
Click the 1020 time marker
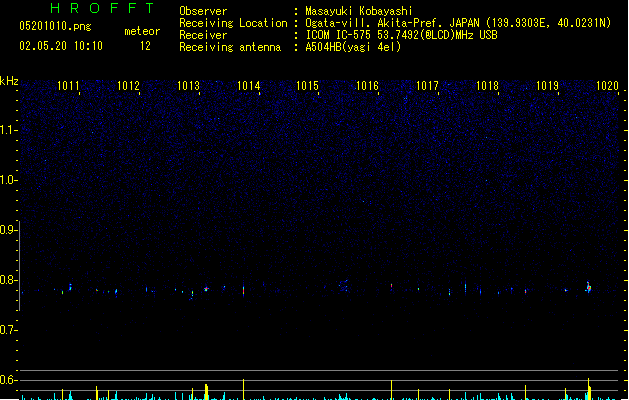point(607,86)
